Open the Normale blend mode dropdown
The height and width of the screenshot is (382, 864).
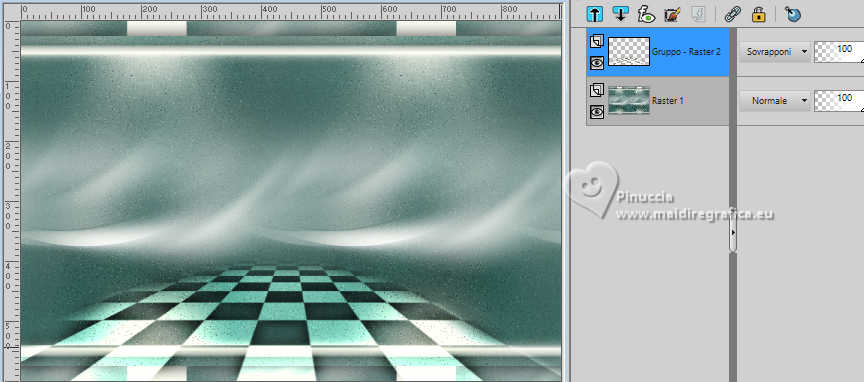point(774,101)
